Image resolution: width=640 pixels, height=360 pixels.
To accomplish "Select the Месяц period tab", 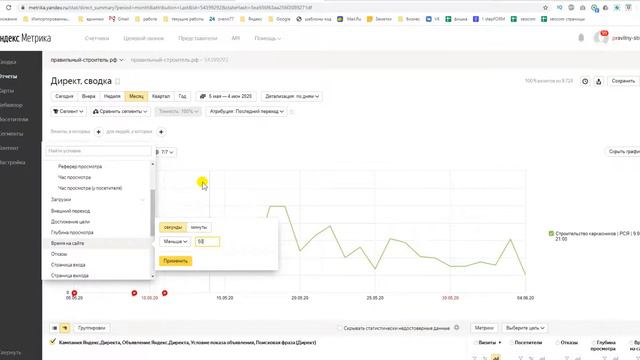I will pyautogui.click(x=136, y=96).
